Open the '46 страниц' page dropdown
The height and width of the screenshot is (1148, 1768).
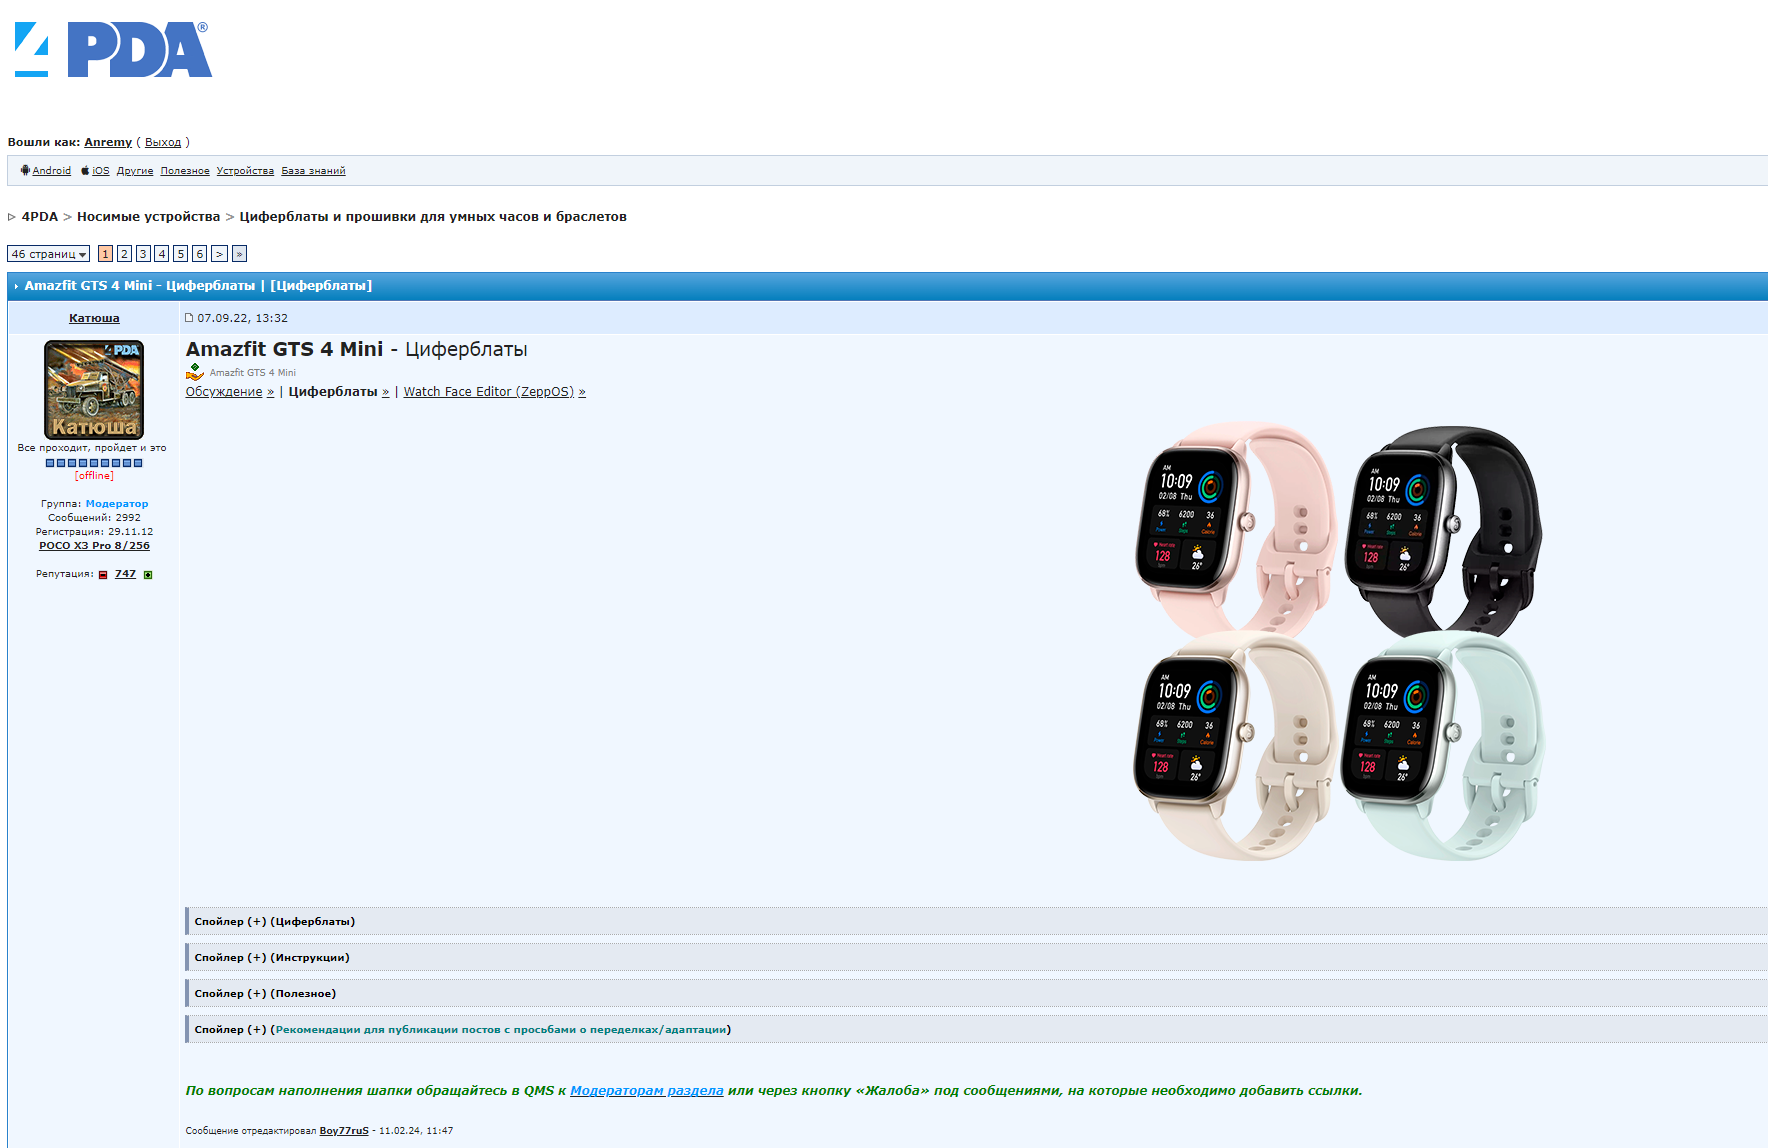(48, 254)
